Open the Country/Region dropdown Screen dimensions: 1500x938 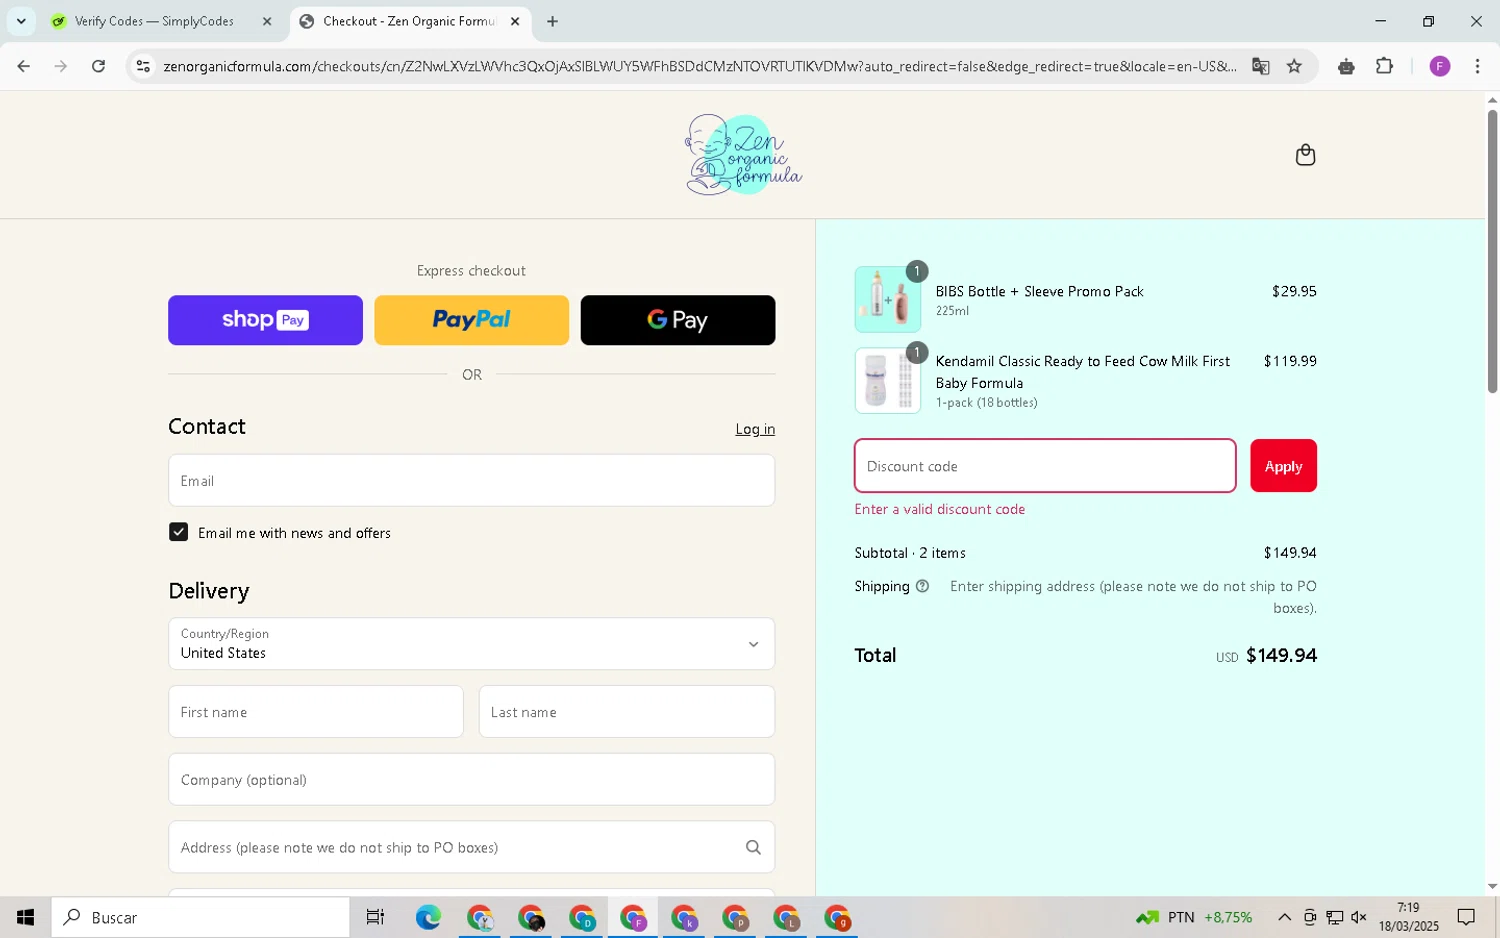[471, 643]
